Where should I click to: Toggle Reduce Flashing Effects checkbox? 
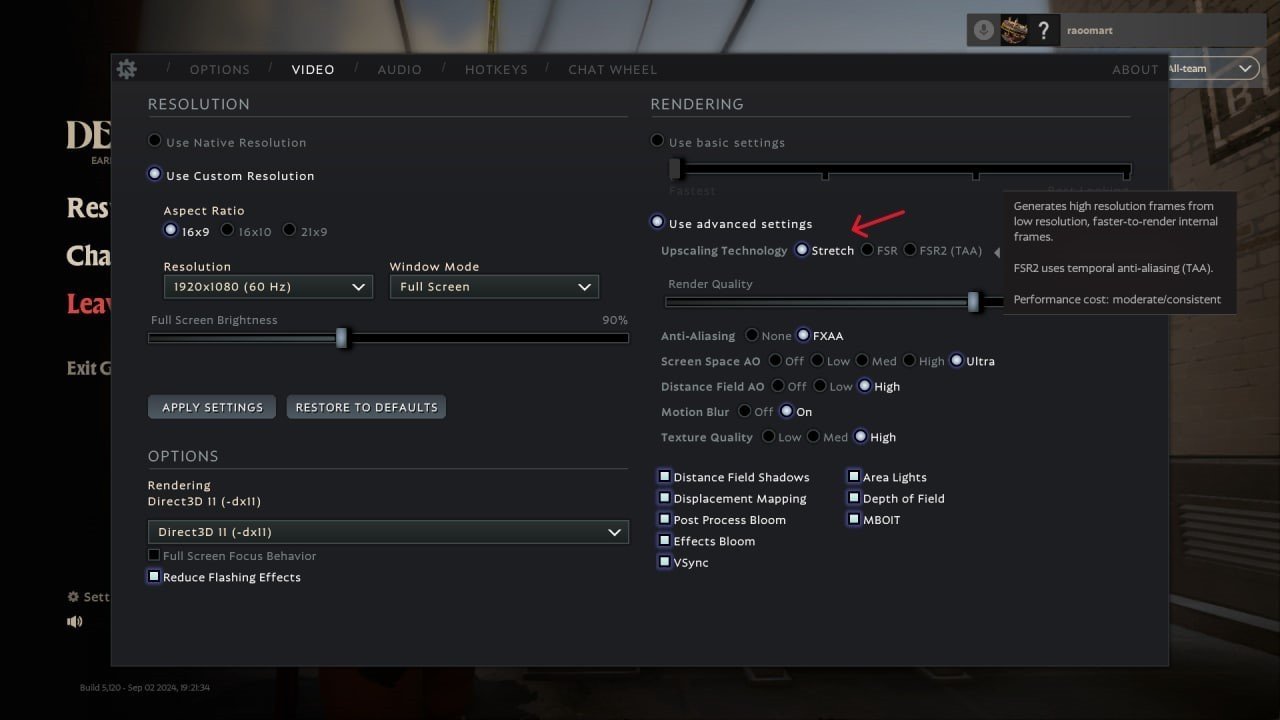coord(154,576)
